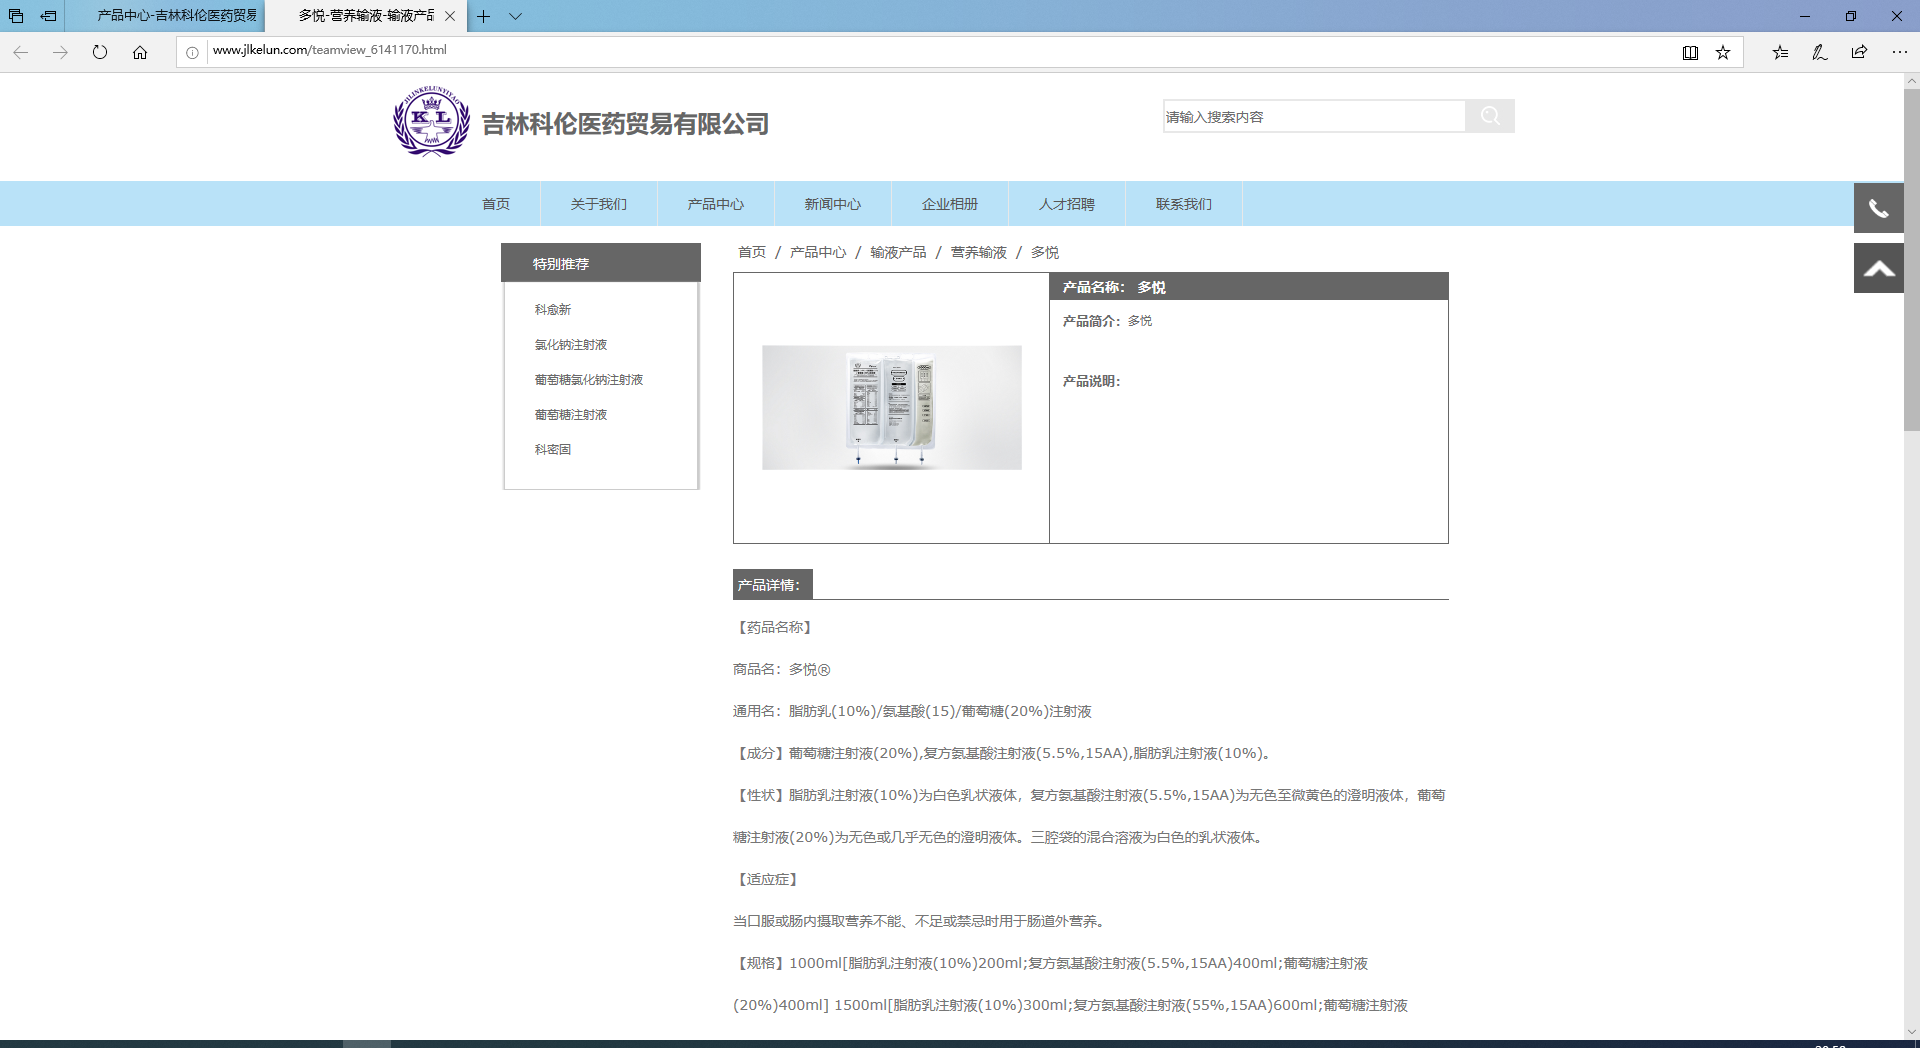Click 输液产品 in breadcrumb
The width and height of the screenshot is (1920, 1048).
pos(898,252)
